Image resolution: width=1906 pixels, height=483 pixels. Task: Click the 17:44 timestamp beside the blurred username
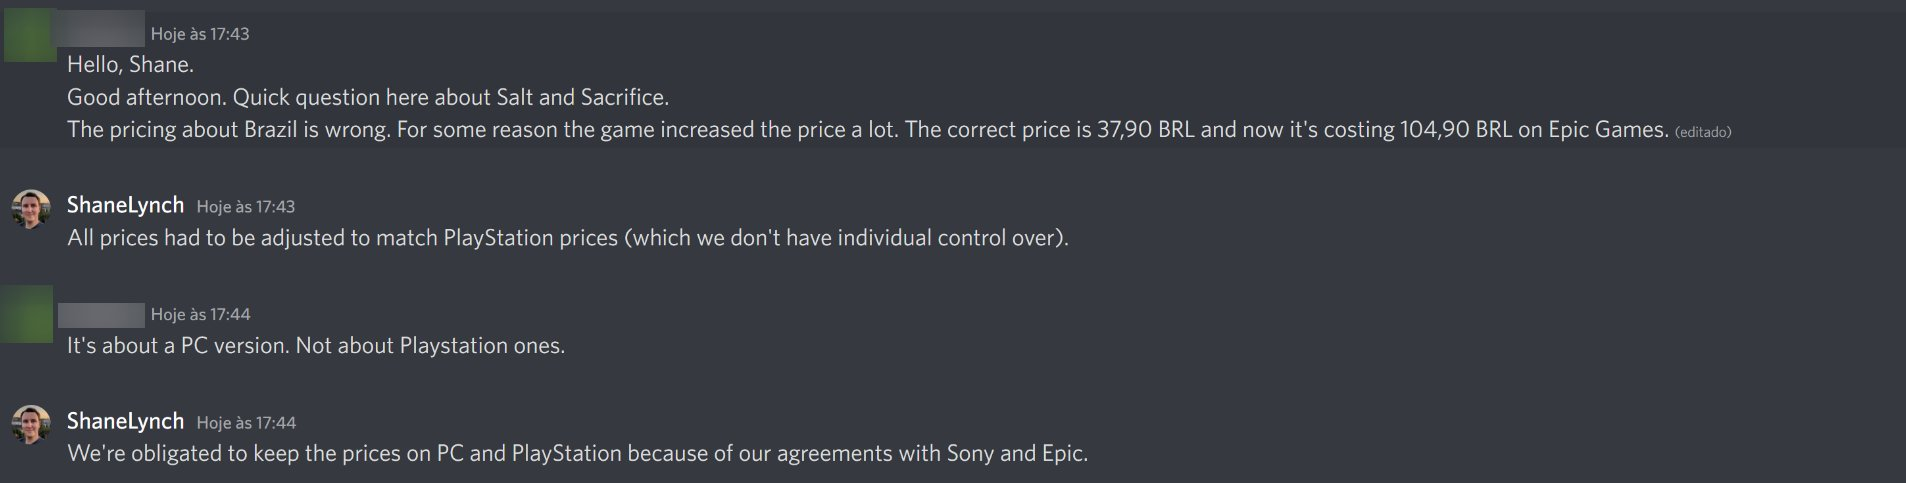click(200, 315)
